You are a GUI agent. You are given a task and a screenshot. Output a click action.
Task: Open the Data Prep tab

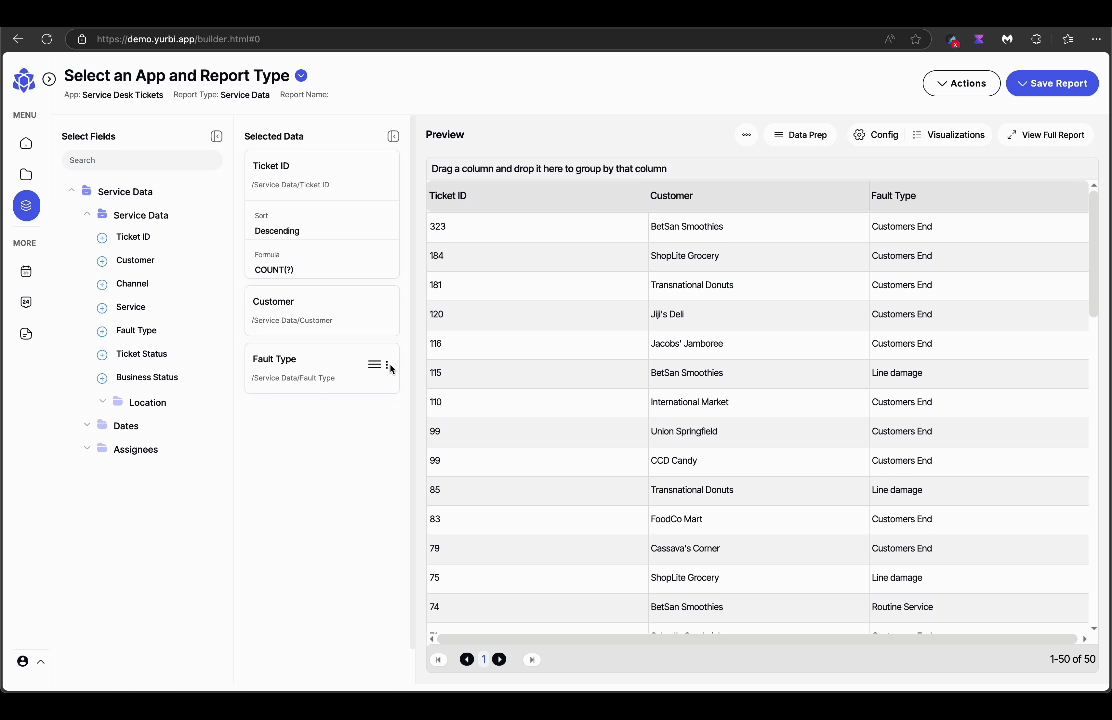800,135
